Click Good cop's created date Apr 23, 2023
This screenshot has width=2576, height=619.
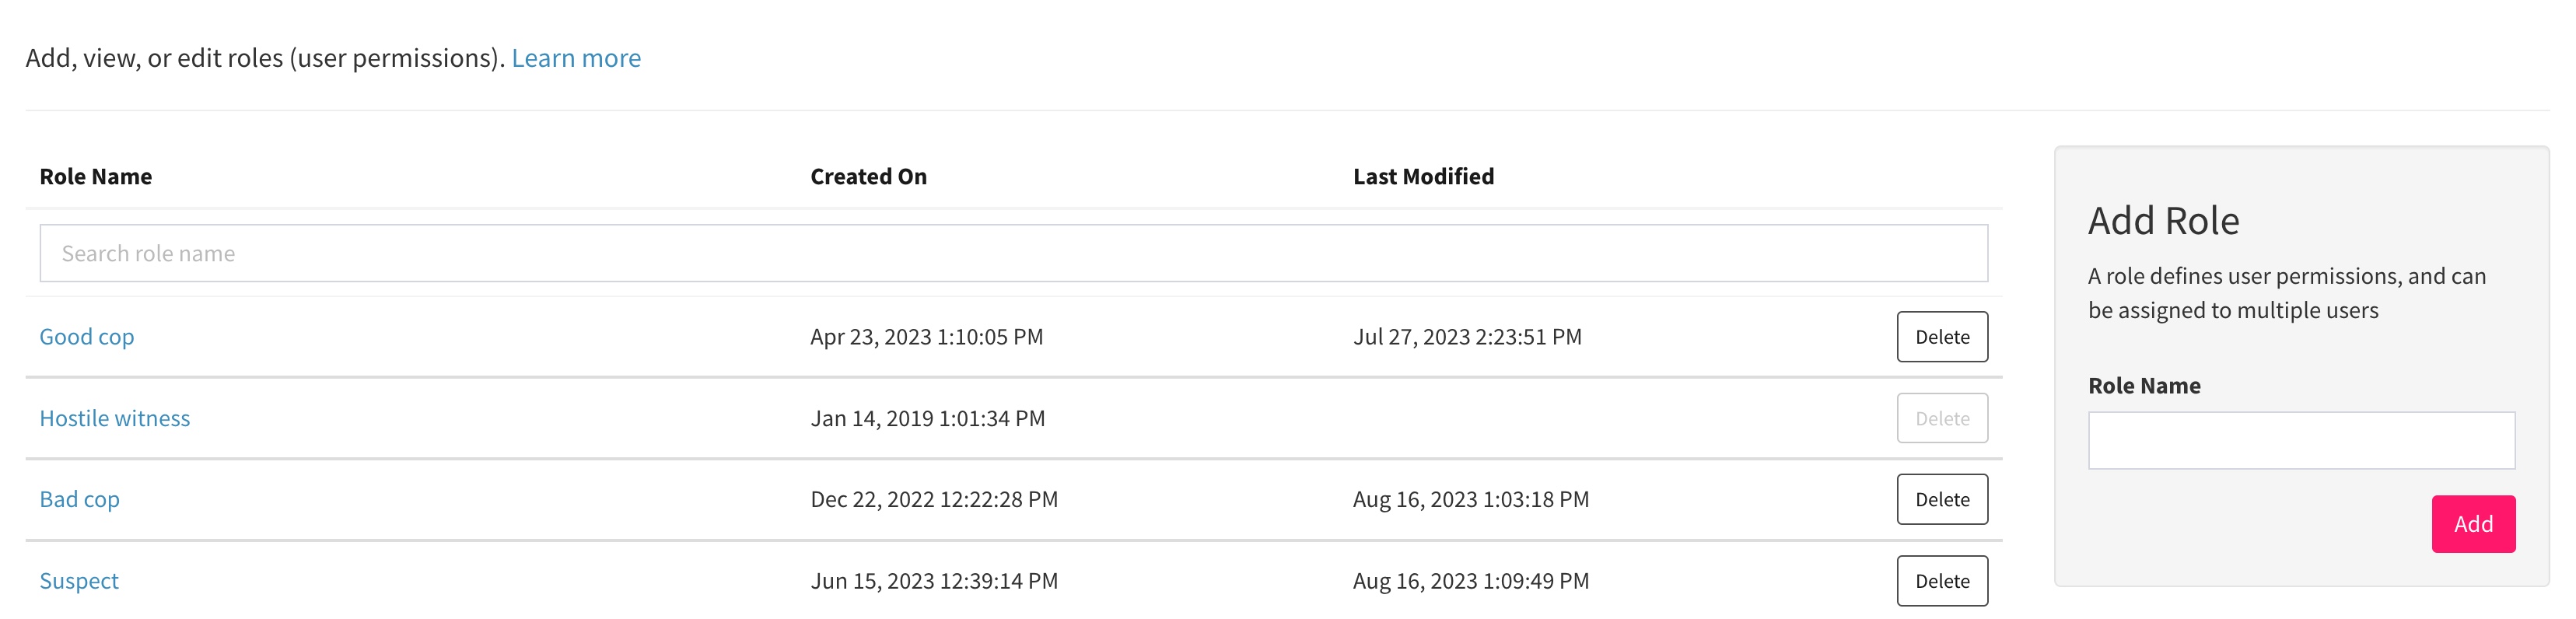[926, 337]
